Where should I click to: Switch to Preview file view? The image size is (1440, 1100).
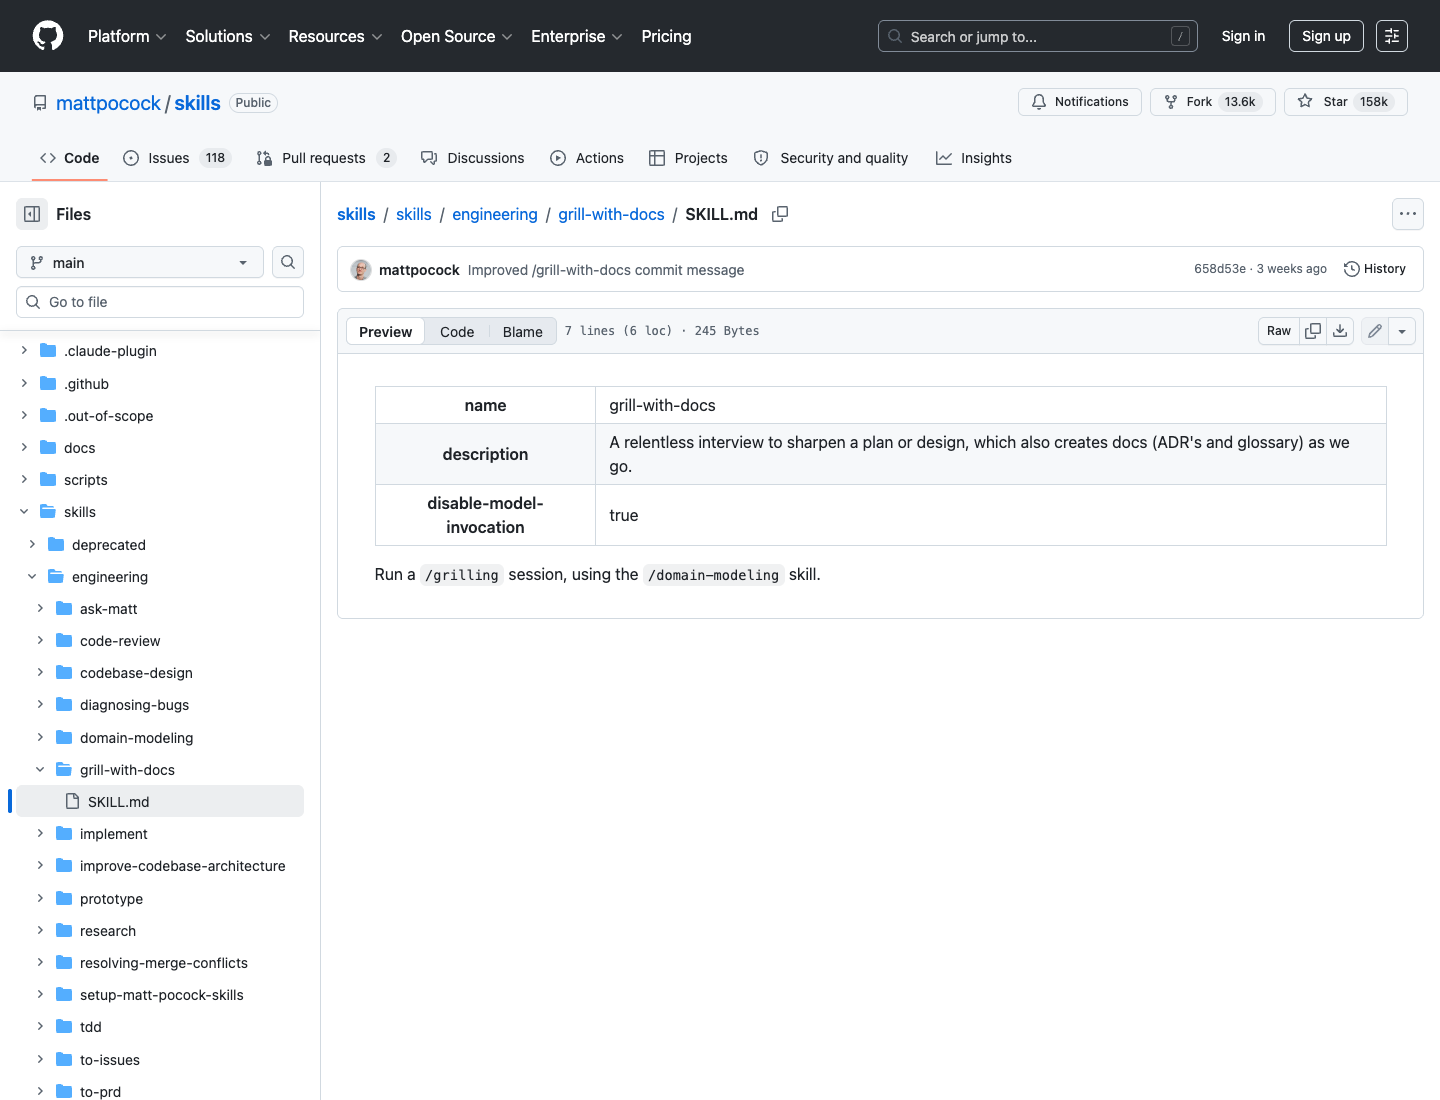click(x=385, y=332)
